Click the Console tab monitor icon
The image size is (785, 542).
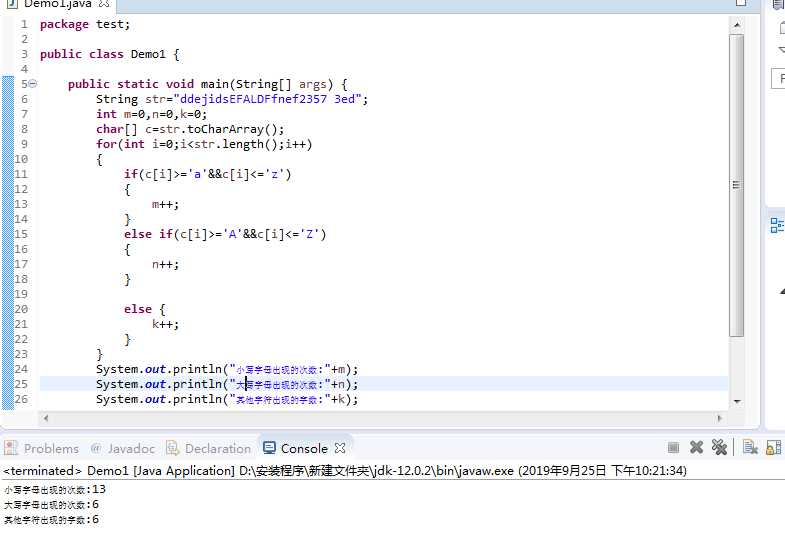(269, 447)
